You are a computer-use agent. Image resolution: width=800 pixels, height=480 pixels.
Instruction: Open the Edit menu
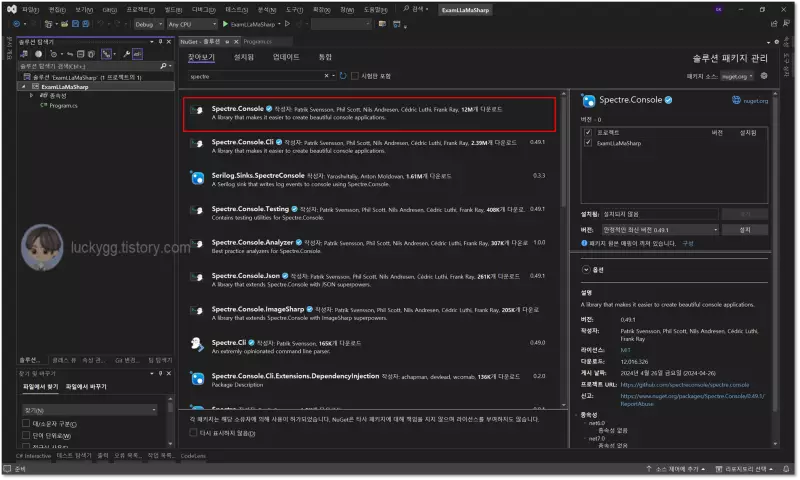tap(57, 10)
